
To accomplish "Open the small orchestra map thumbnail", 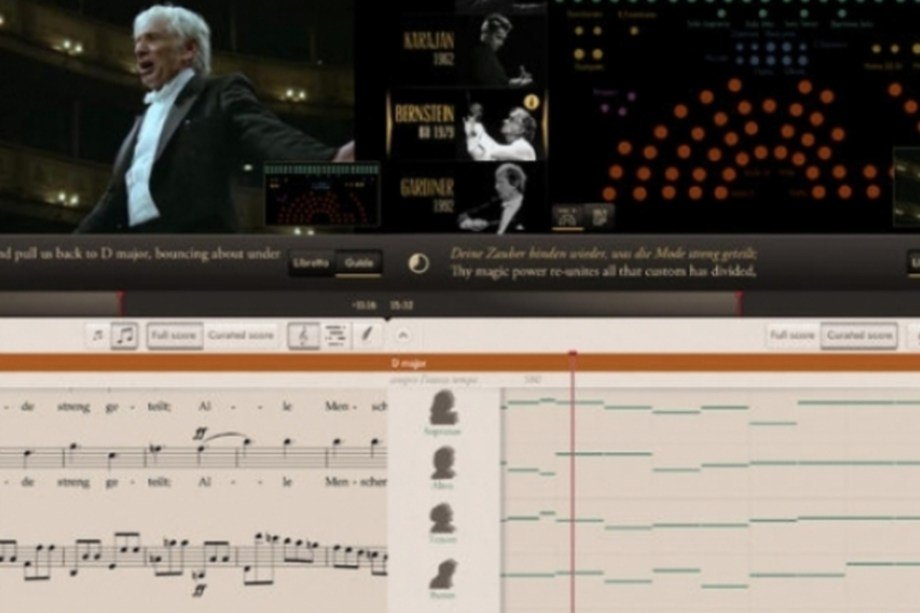I will coord(322,196).
